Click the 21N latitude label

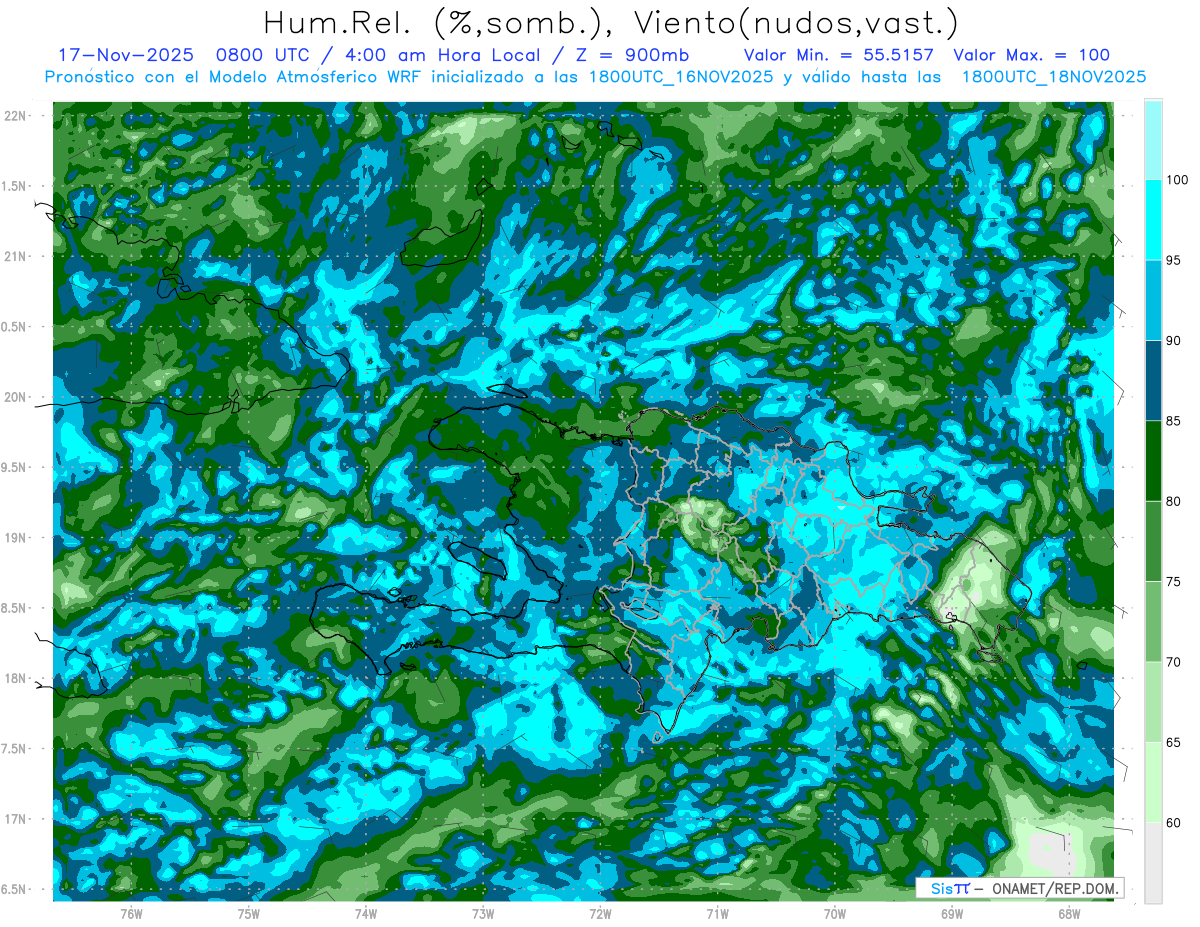(x=15, y=256)
